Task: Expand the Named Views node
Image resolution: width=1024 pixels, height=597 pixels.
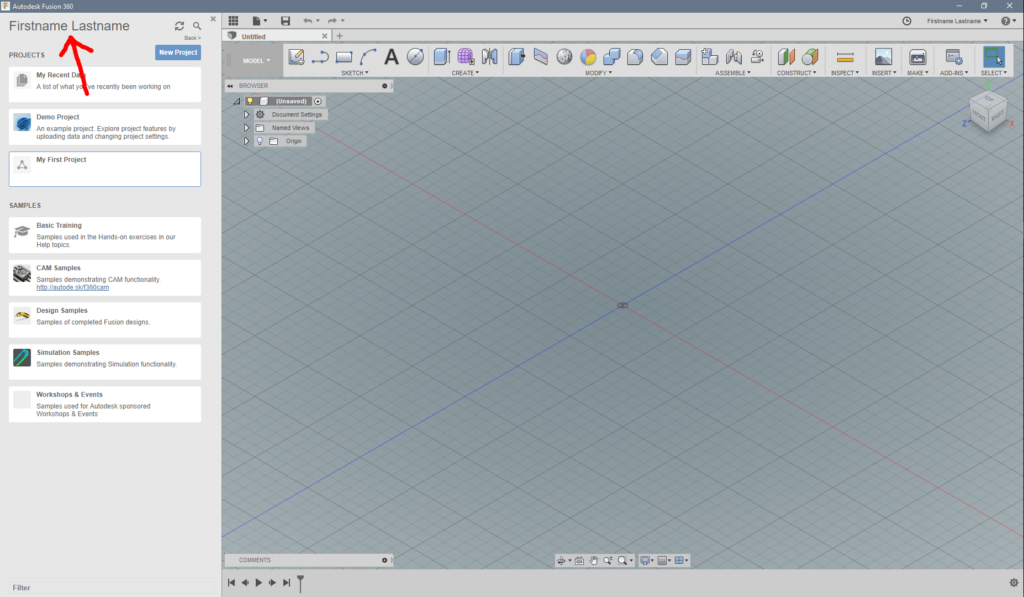Action: [x=246, y=128]
